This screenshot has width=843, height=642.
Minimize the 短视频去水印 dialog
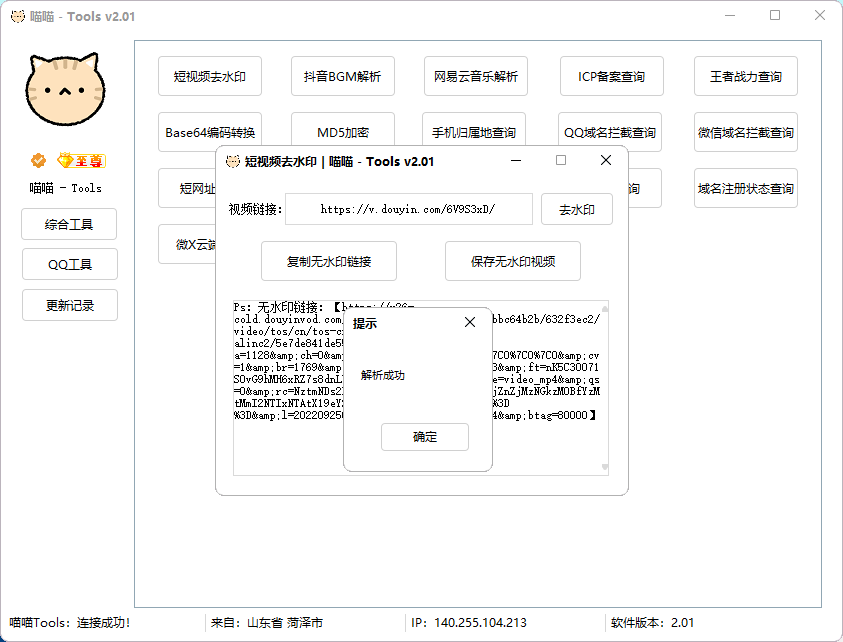[516, 160]
